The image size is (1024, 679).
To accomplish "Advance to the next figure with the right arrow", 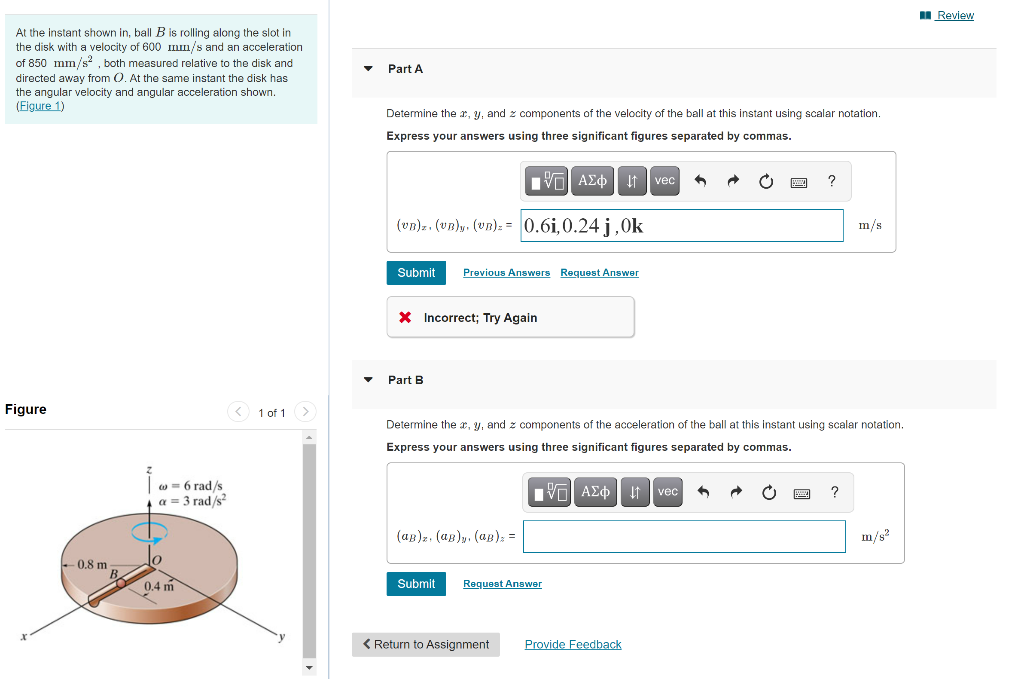I will tap(305, 412).
